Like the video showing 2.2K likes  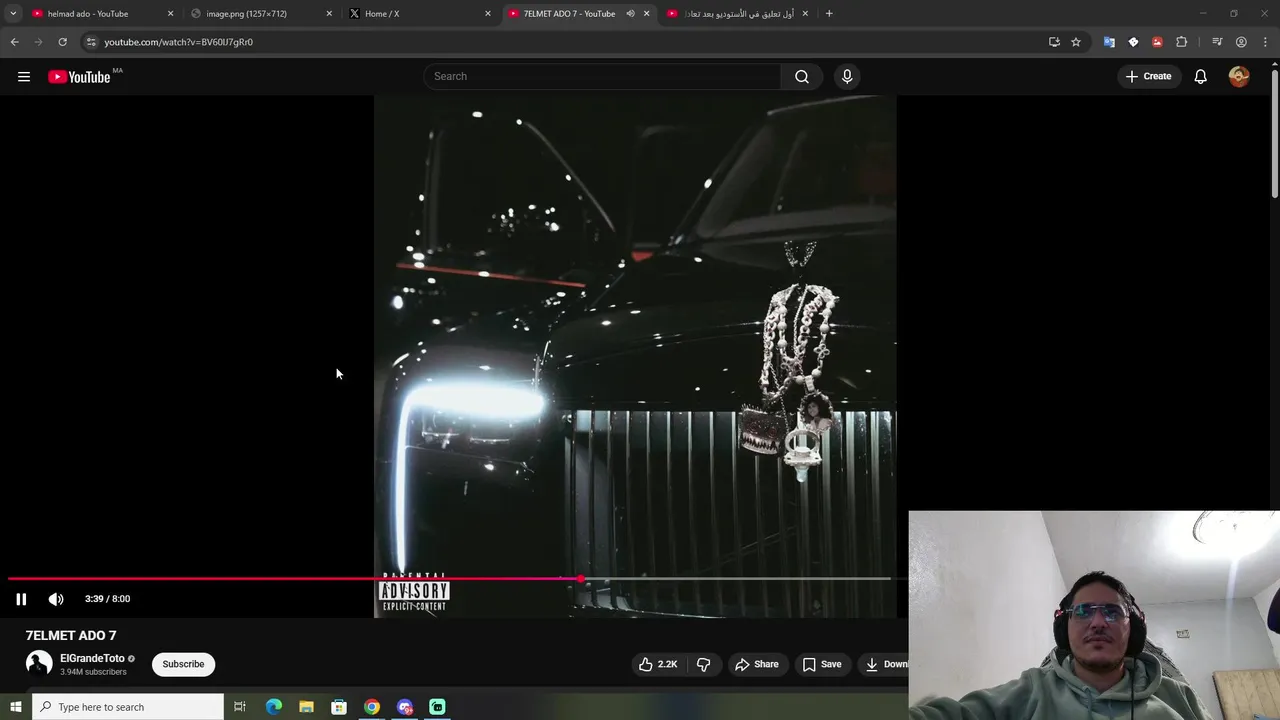(658, 664)
